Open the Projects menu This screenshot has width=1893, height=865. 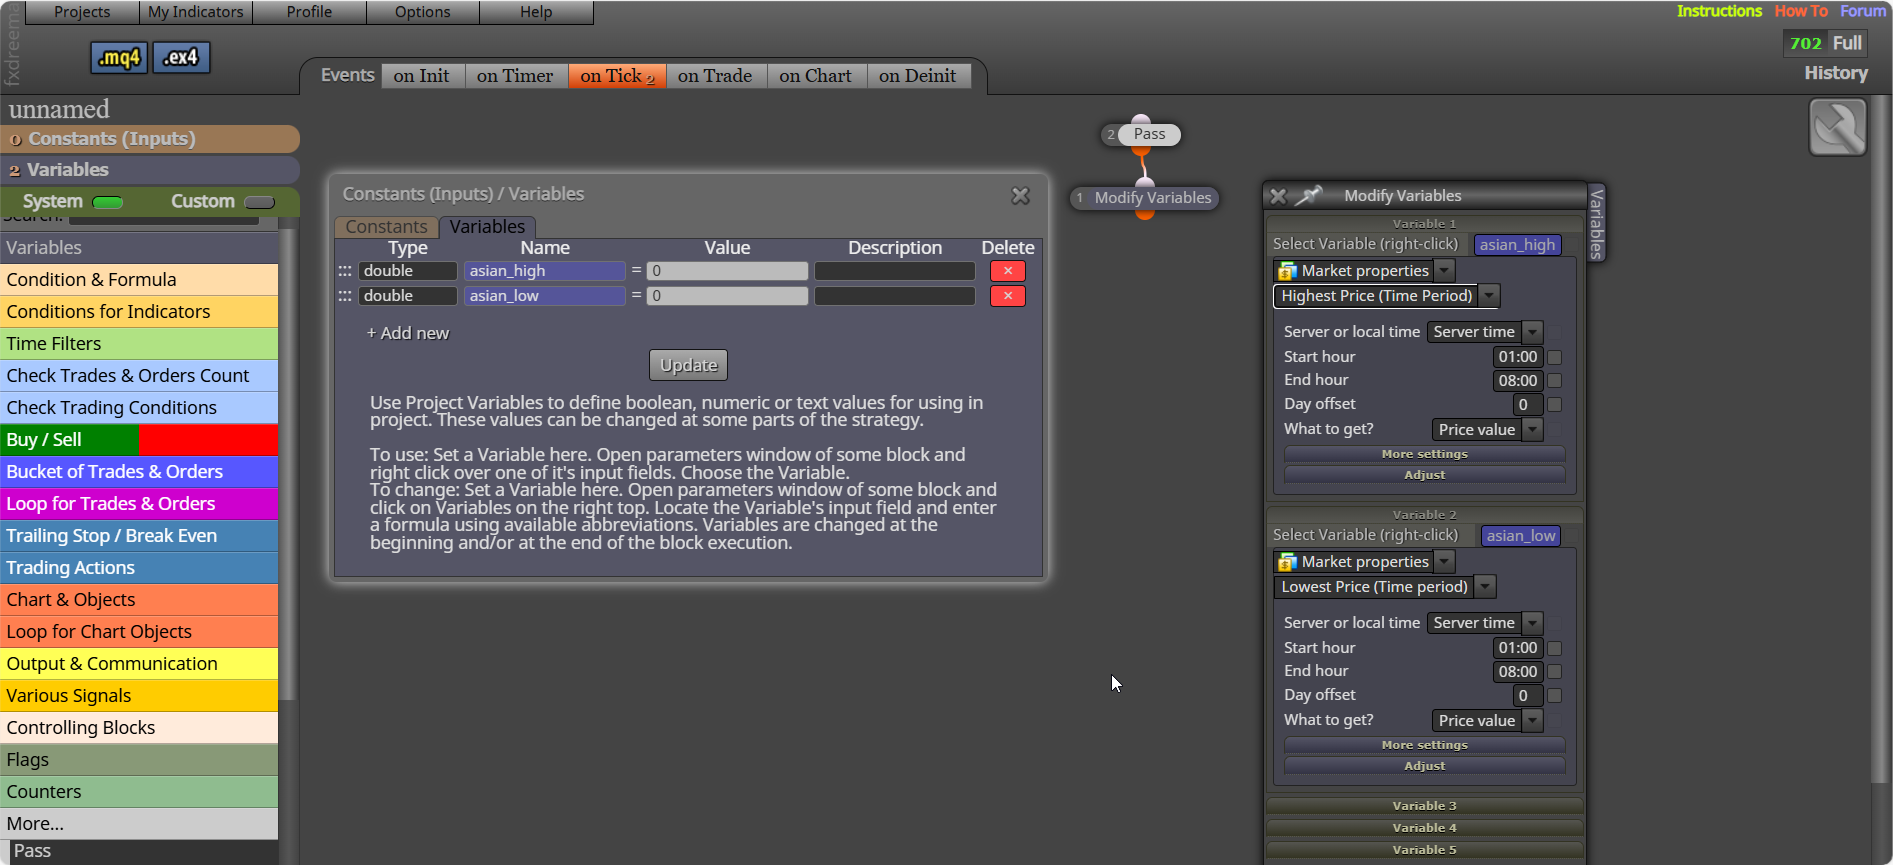(82, 12)
